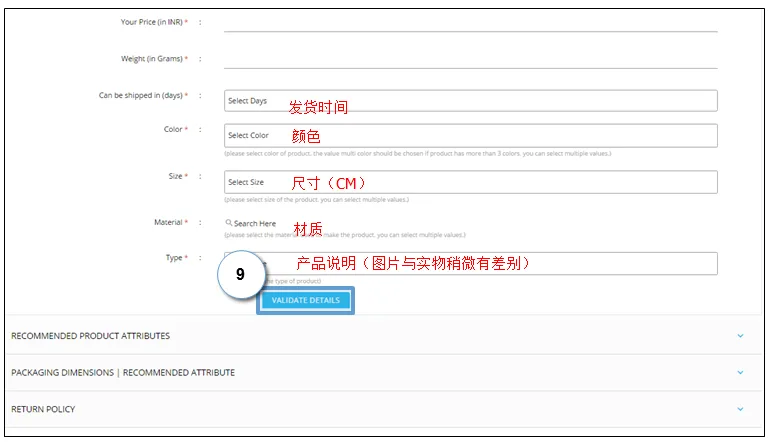
Task: Expand the Return Policy section
Action: tap(384, 409)
